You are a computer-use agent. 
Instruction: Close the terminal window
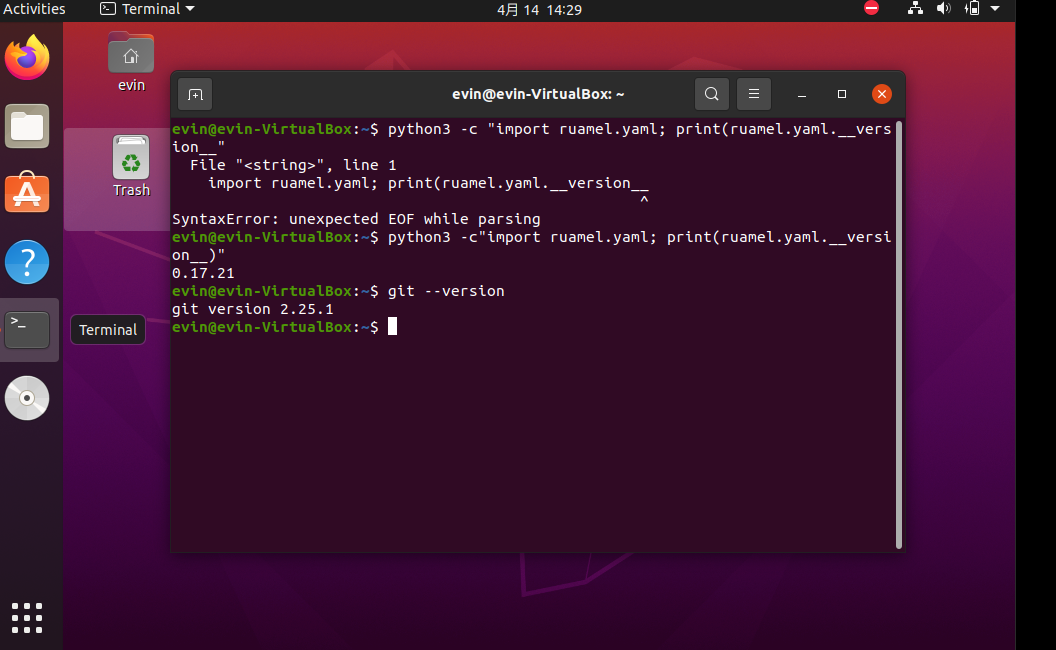point(882,94)
